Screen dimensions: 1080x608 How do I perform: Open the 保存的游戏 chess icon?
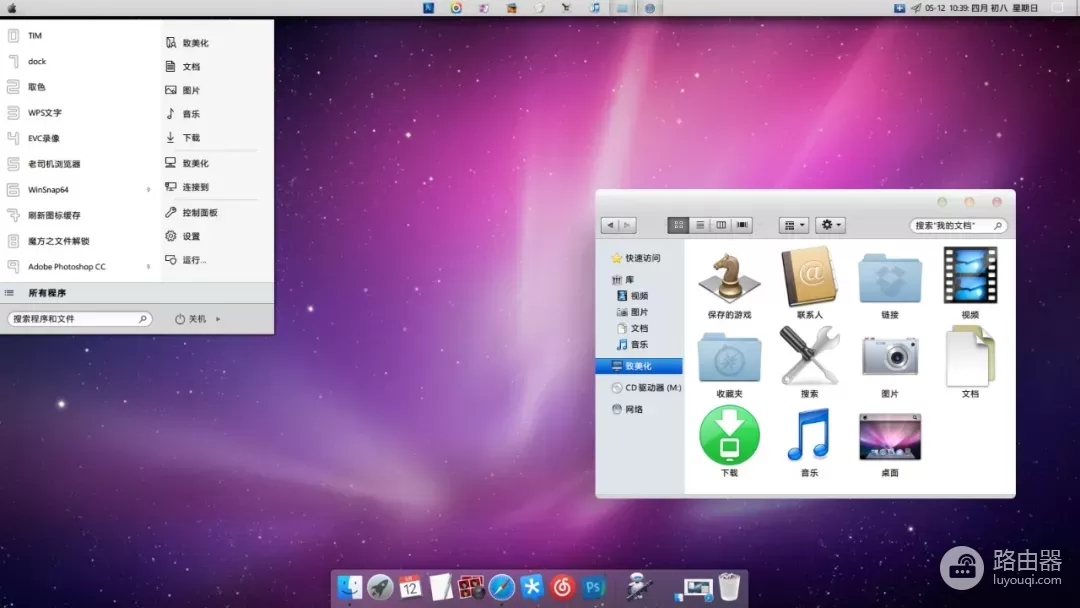729,277
